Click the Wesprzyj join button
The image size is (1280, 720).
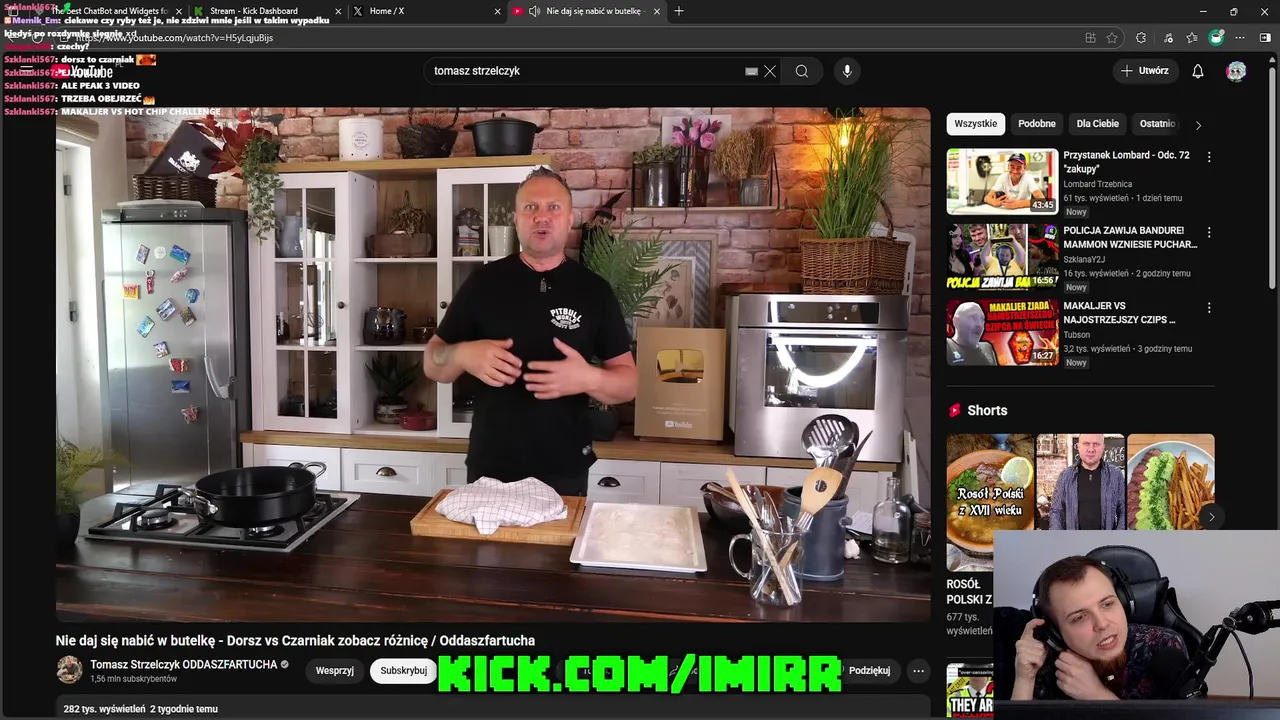click(334, 670)
